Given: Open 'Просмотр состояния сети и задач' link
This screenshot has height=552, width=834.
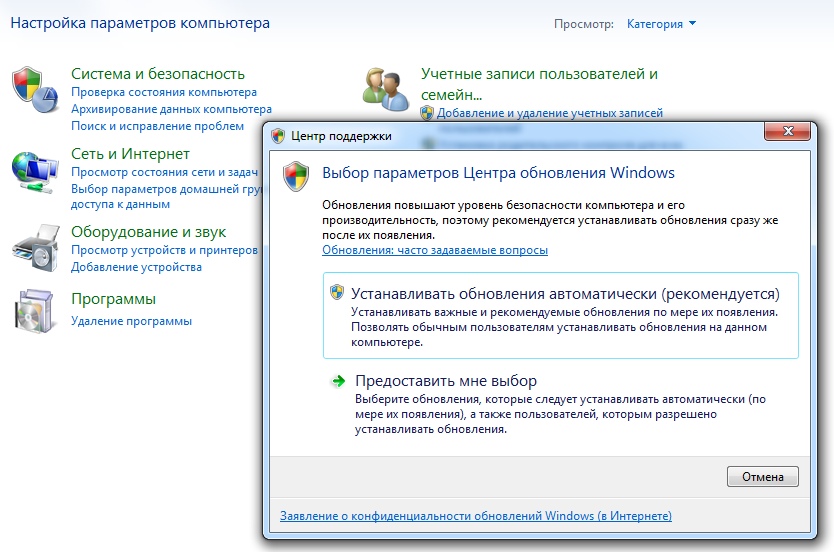Looking at the screenshot, I should coord(164,172).
